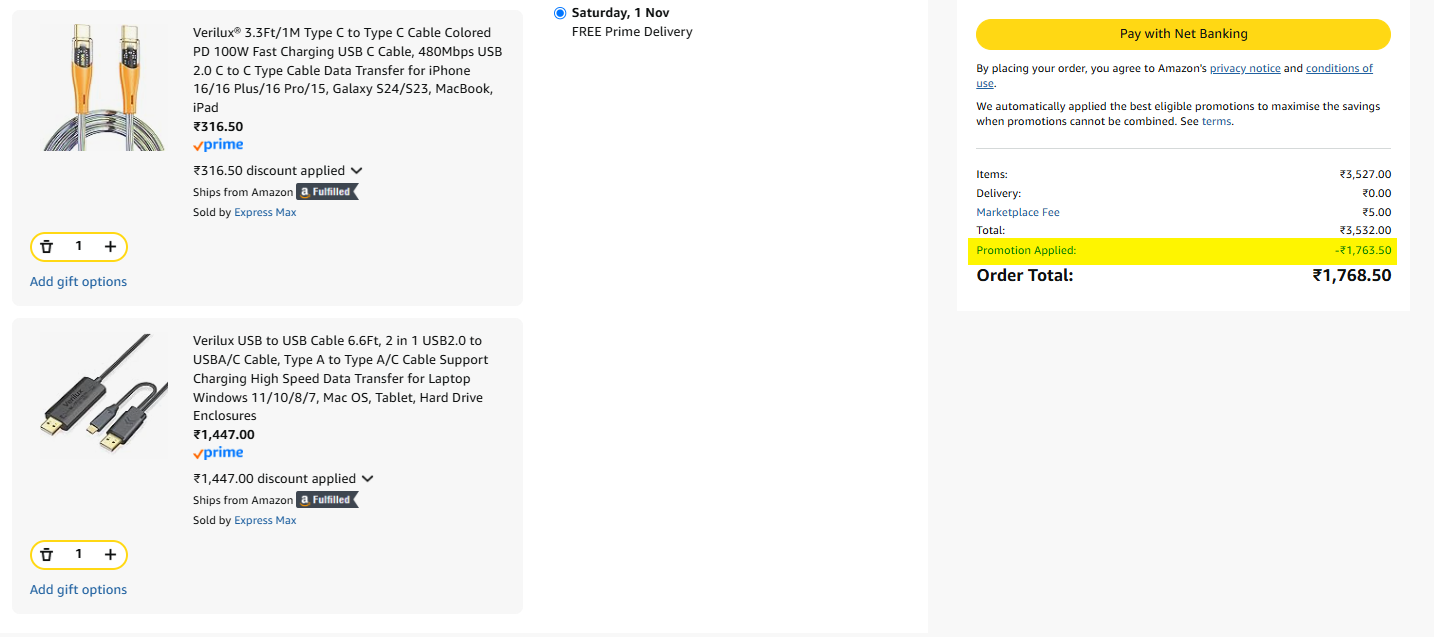This screenshot has height=637, width=1434.
Task: Click Pay with Net Banking button
Action: [1183, 34]
